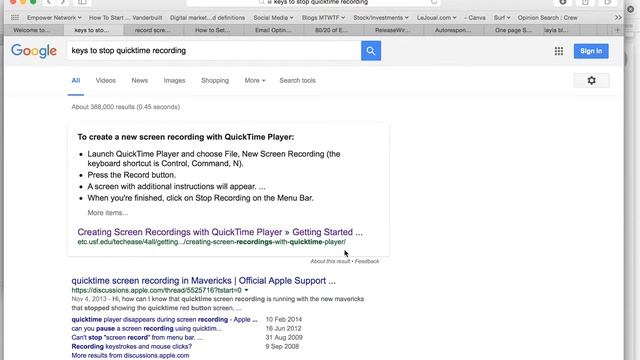
Task: Open Can't stop "screen record" from menu bar link
Action: point(137,337)
